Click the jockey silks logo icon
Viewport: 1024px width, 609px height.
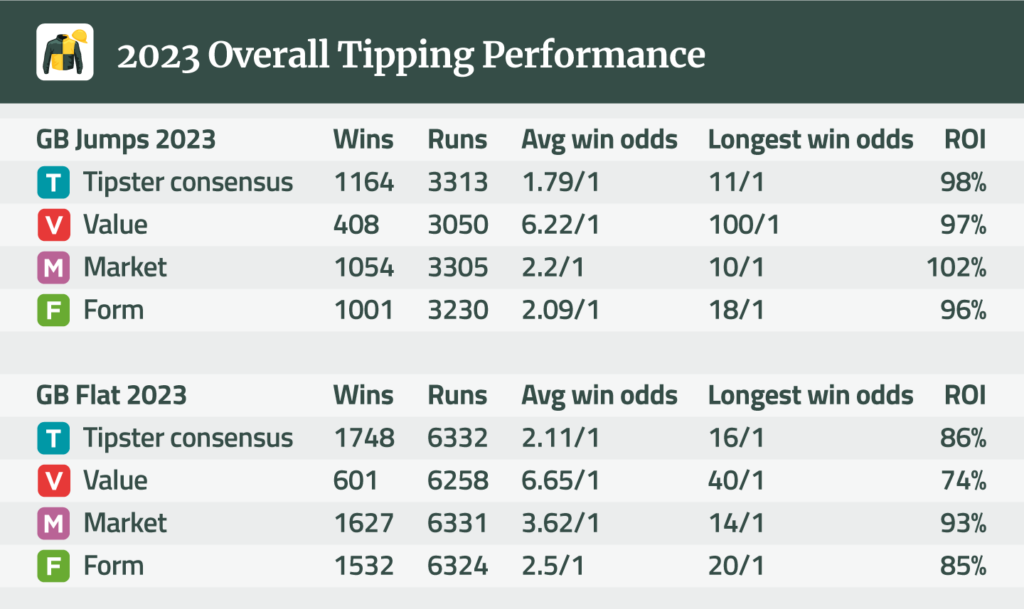pos(65,53)
